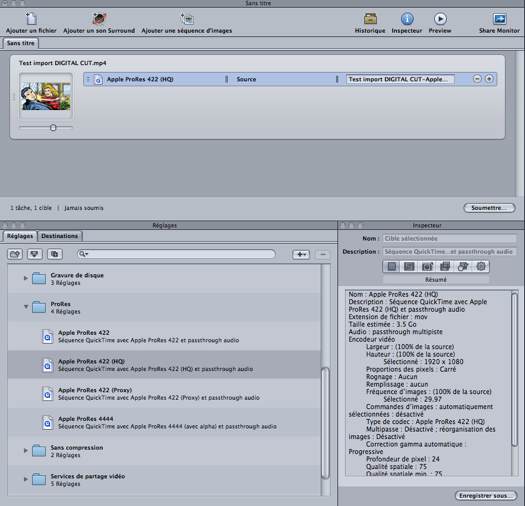Click the search magnifier icon in Réglages
The width and height of the screenshot is (525, 506).
click(82, 254)
